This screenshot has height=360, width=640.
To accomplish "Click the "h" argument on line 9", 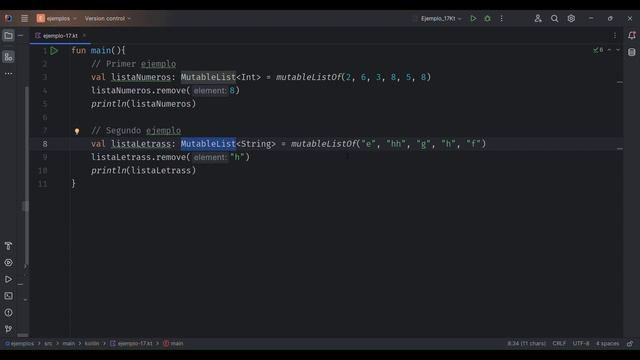I will (237, 157).
